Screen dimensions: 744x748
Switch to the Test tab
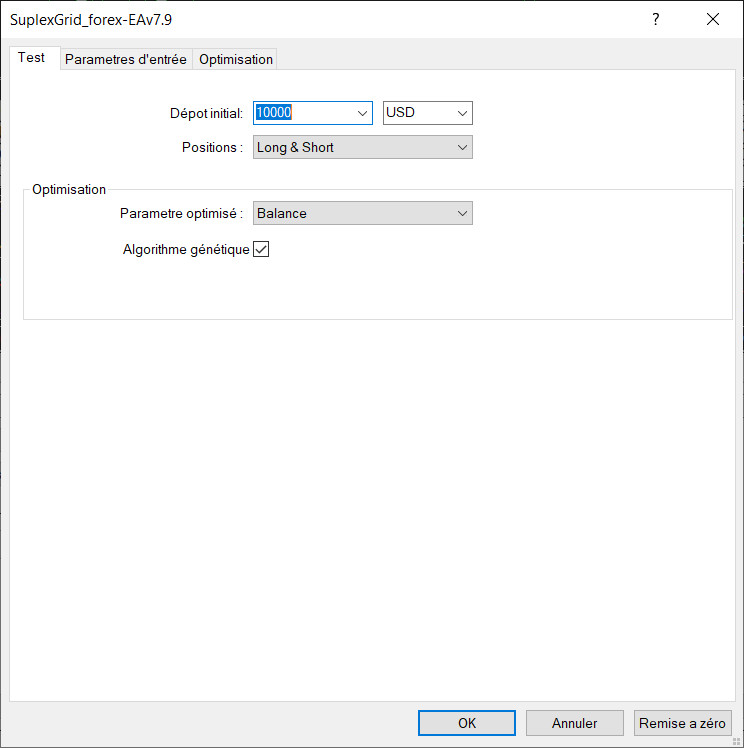pyautogui.click(x=32, y=58)
